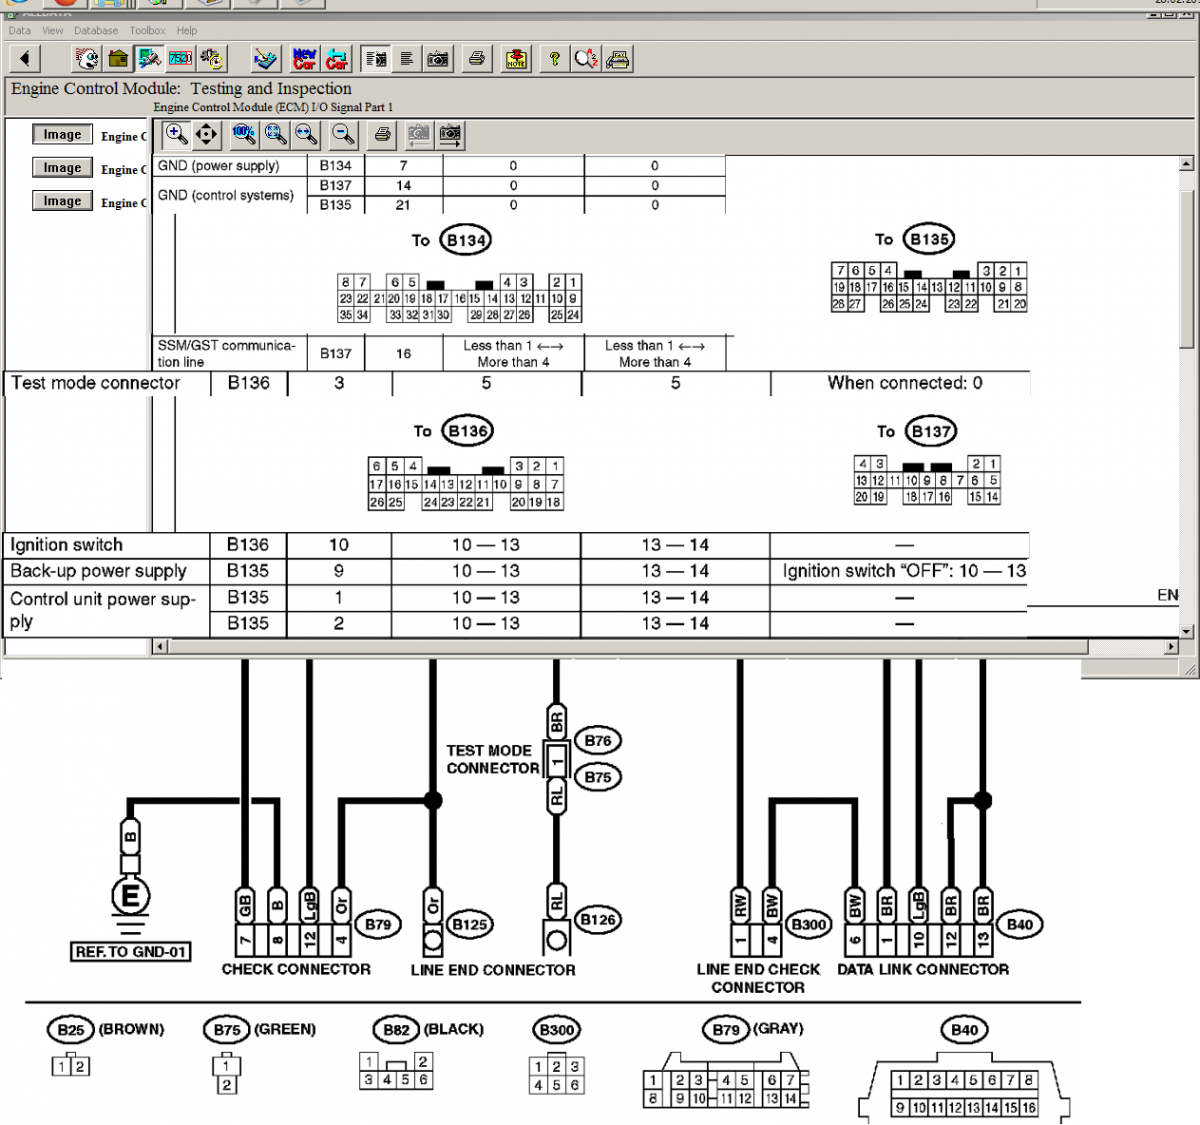Click the 7520 odometer icon

click(x=180, y=59)
